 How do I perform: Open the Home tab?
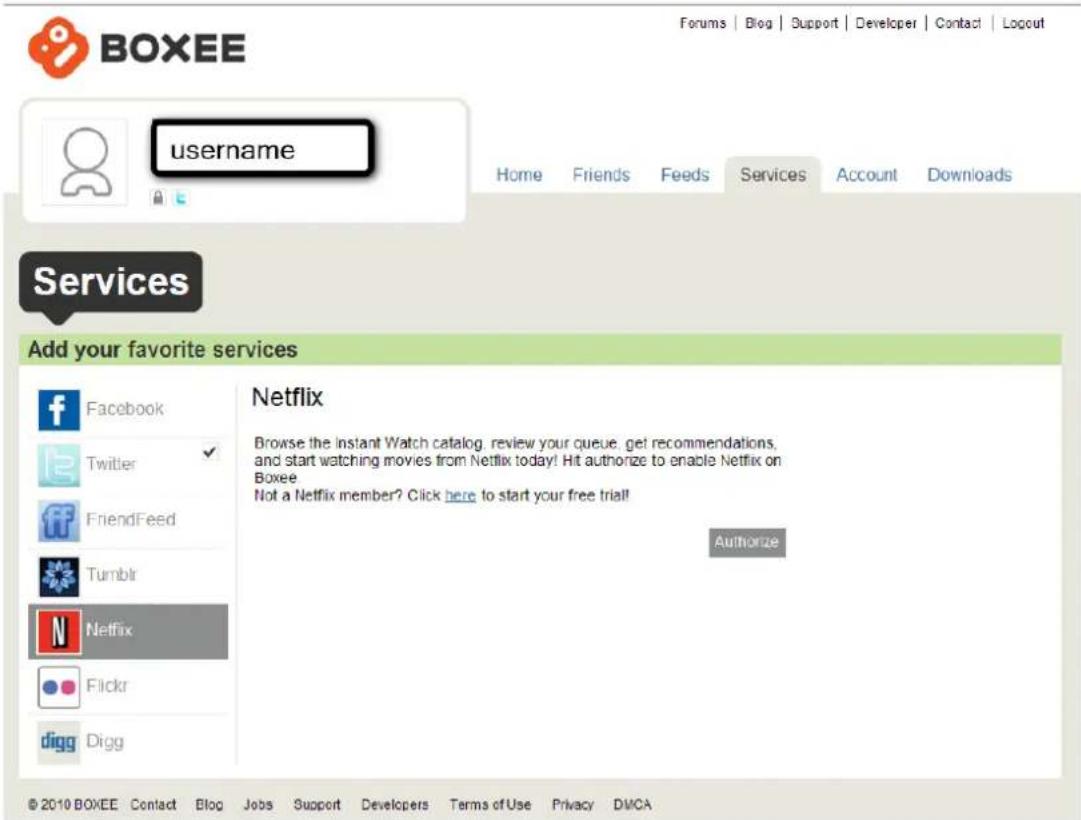(519, 175)
